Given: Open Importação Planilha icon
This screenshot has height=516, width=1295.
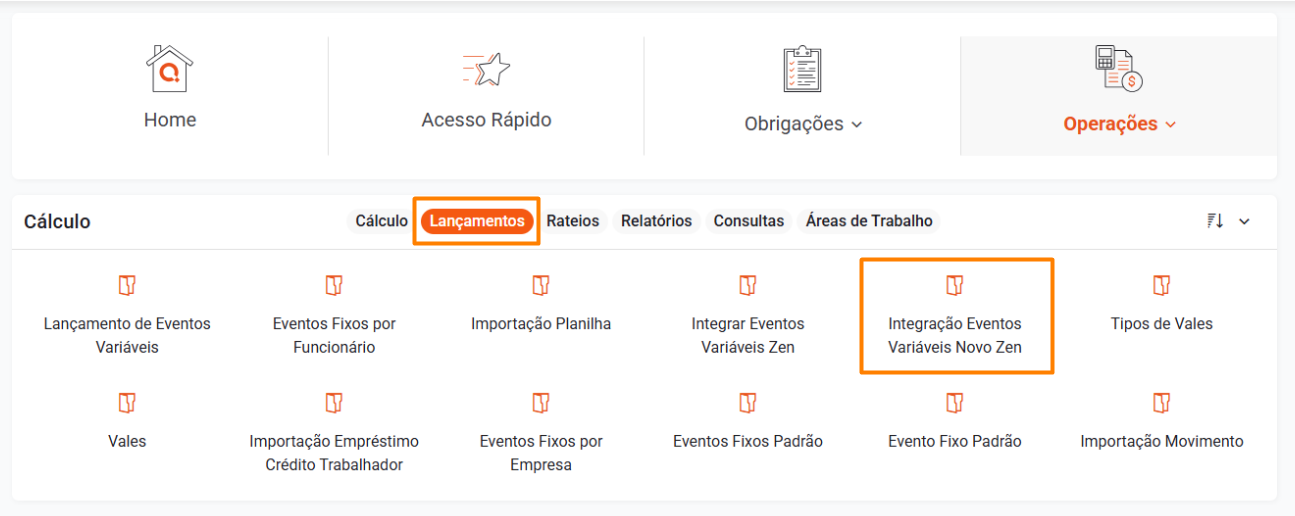Looking at the screenshot, I should click(541, 286).
